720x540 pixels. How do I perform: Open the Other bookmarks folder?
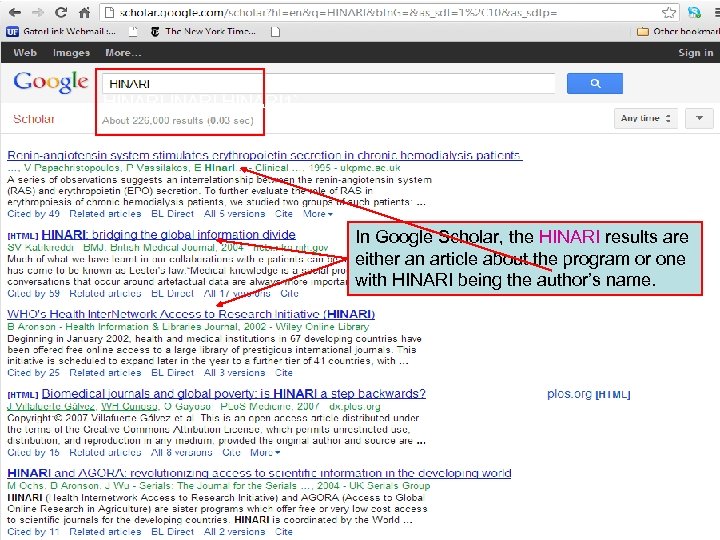[678, 31]
